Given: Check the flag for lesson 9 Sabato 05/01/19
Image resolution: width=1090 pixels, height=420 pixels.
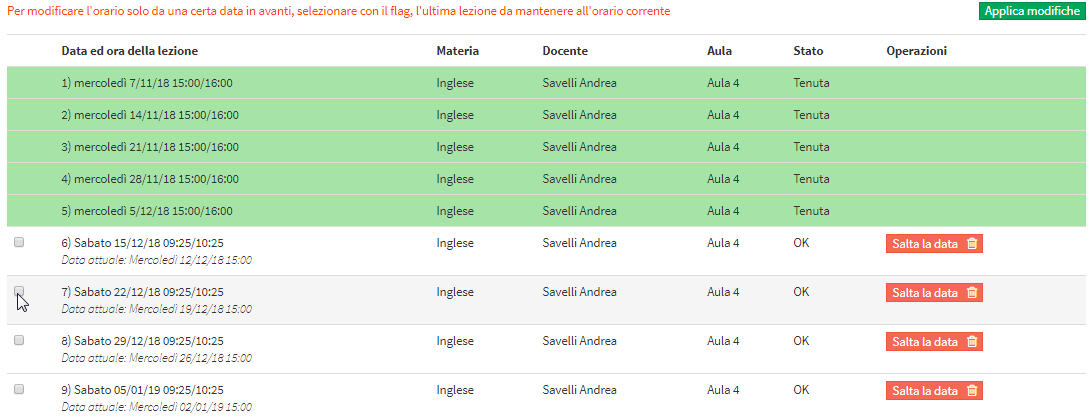Looking at the screenshot, I should (x=19, y=389).
